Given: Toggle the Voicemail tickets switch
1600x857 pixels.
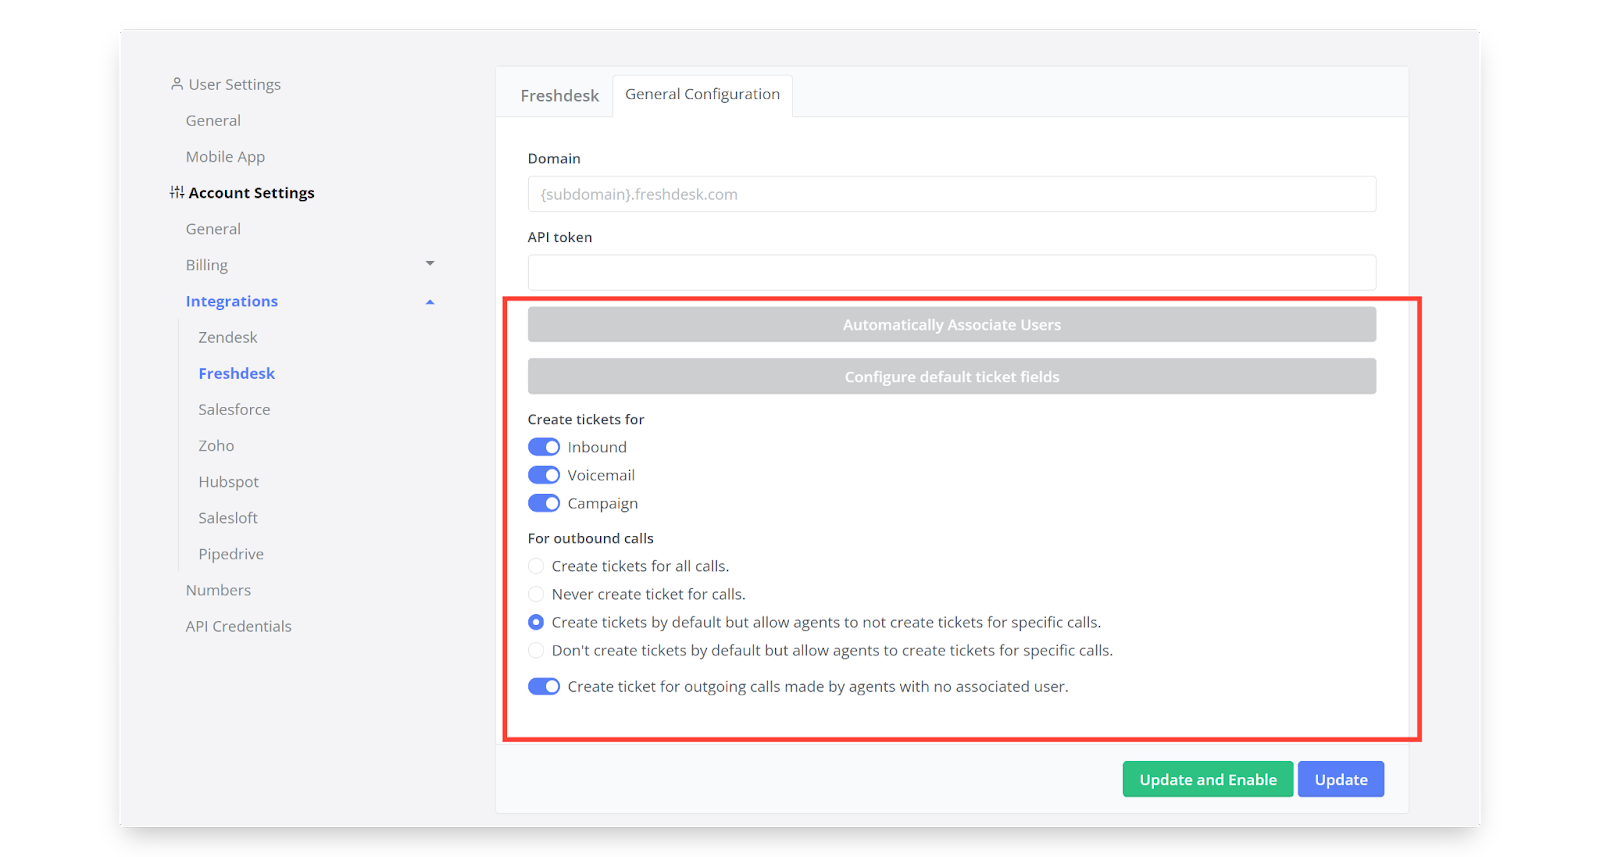Looking at the screenshot, I should [x=544, y=475].
